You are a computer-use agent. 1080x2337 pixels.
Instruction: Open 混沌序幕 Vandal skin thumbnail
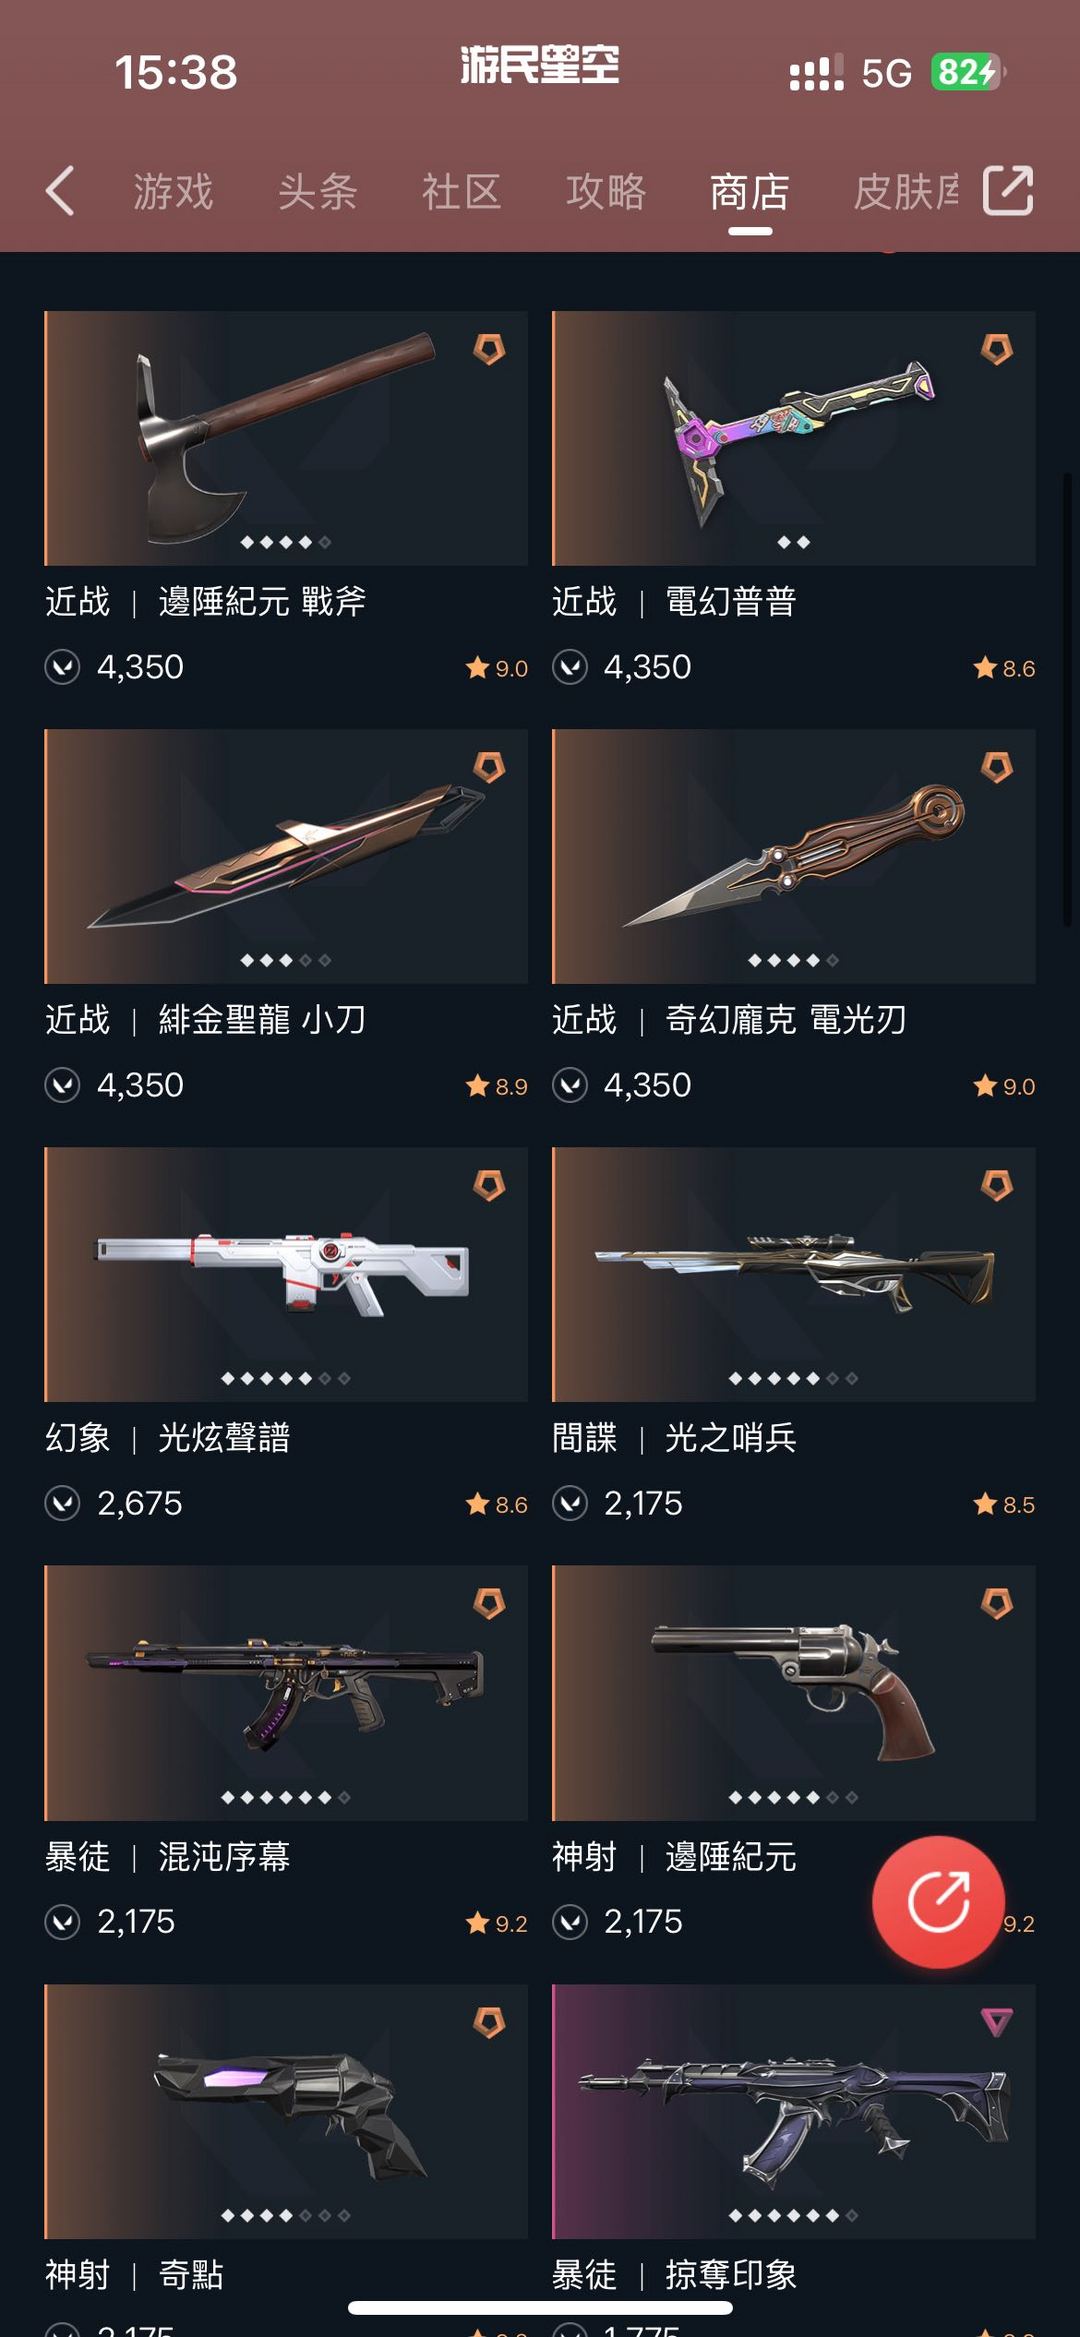tap(286, 1693)
